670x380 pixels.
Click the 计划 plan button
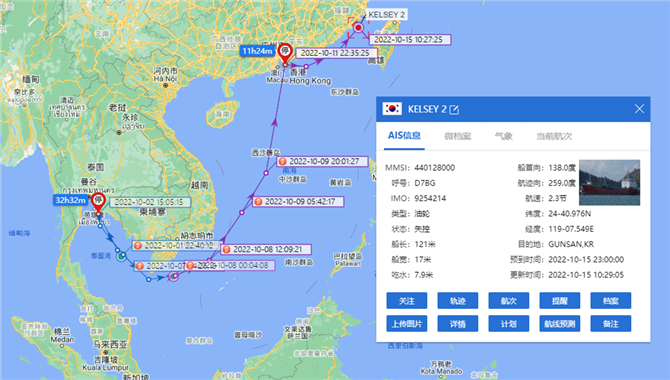508,324
